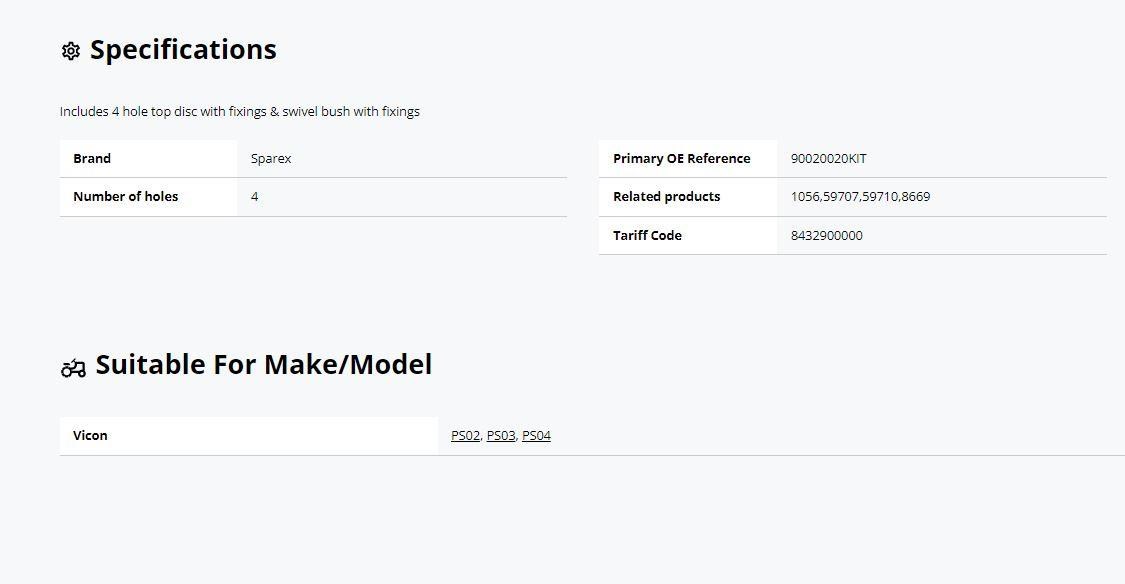This screenshot has height=584, width=1125.
Task: Select the Tariff Code label
Action: coord(647,235)
